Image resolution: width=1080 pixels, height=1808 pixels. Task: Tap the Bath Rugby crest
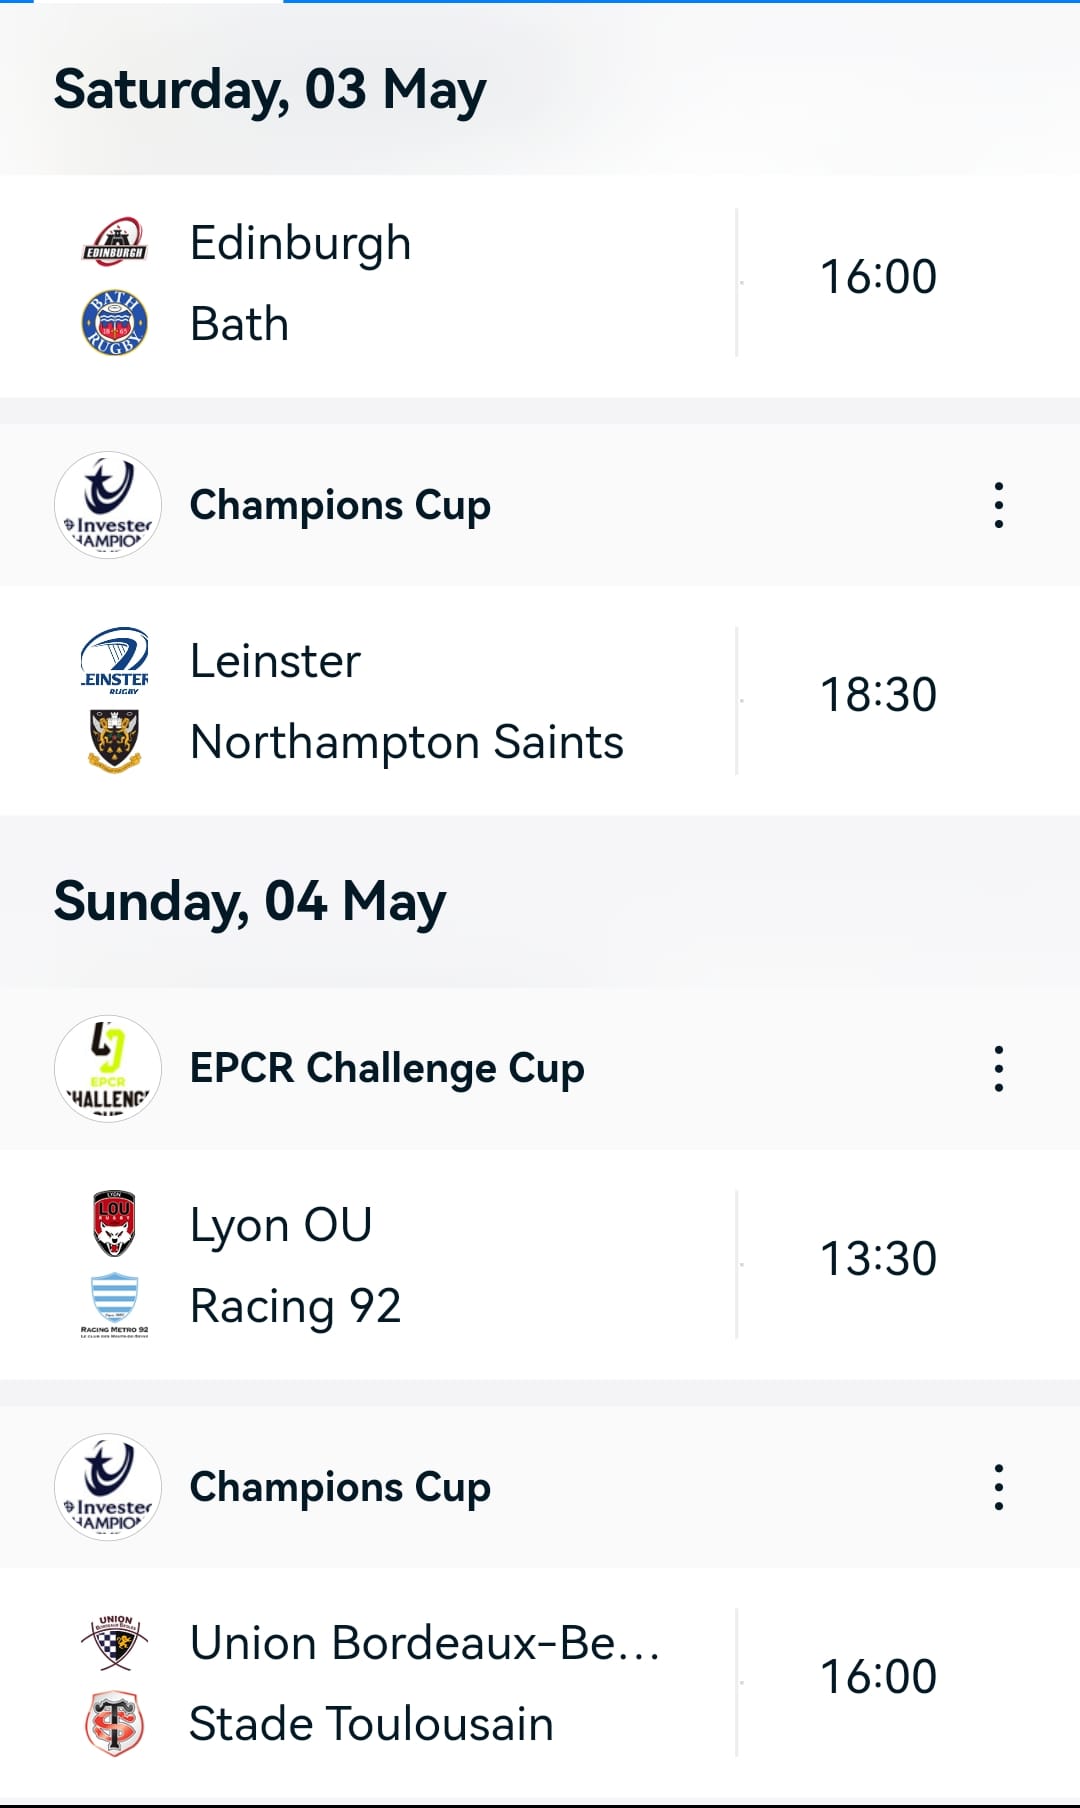tap(114, 323)
